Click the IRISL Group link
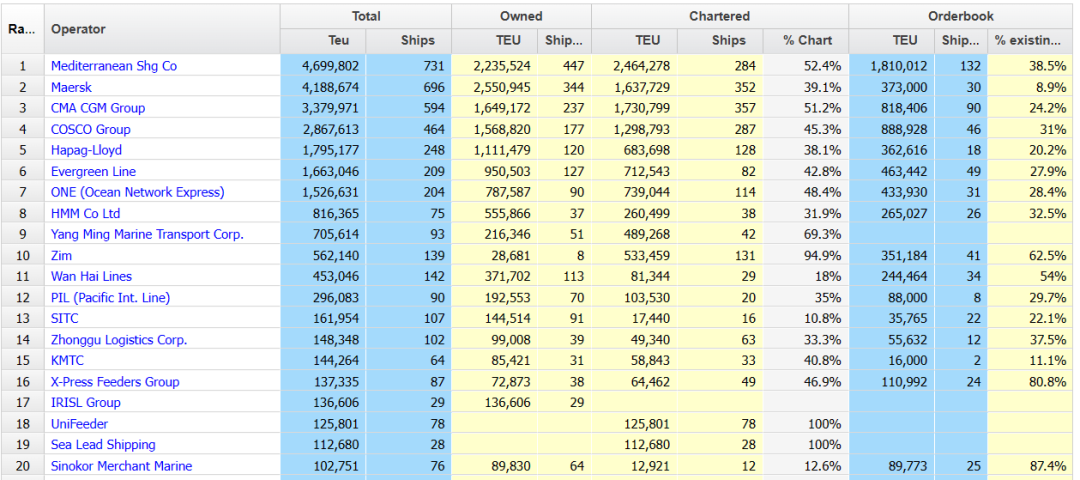Image resolution: width=1080 pixels, height=480 pixels. [85, 403]
